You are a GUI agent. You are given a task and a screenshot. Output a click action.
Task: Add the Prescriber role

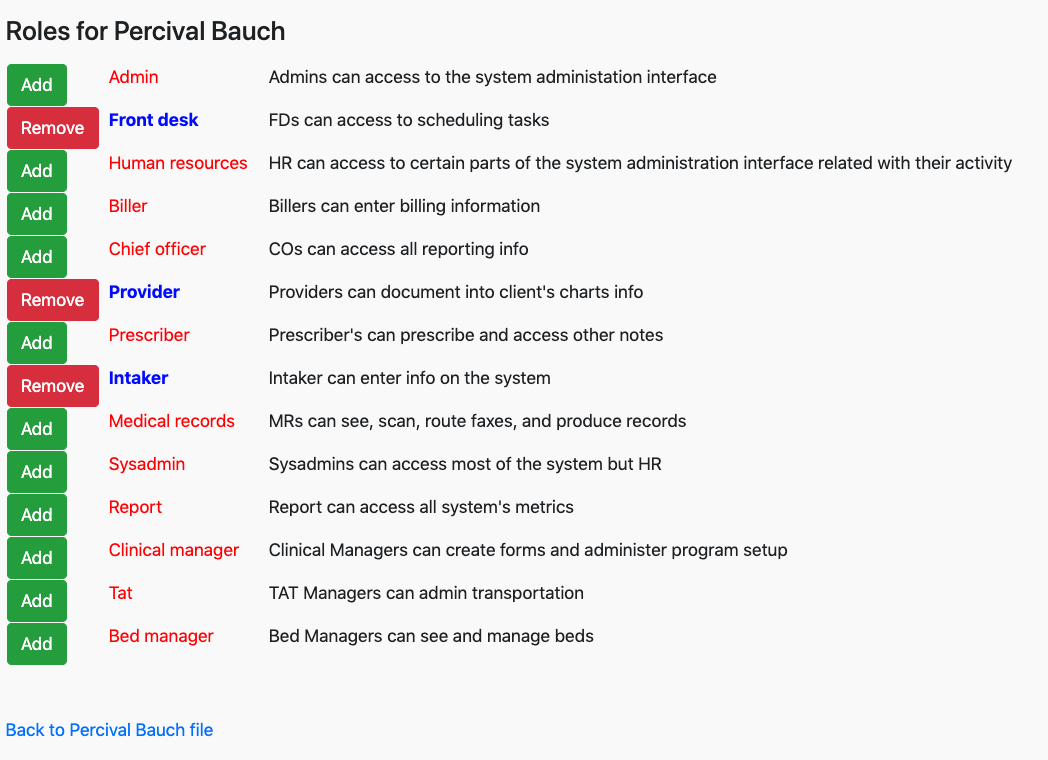[x=37, y=343]
